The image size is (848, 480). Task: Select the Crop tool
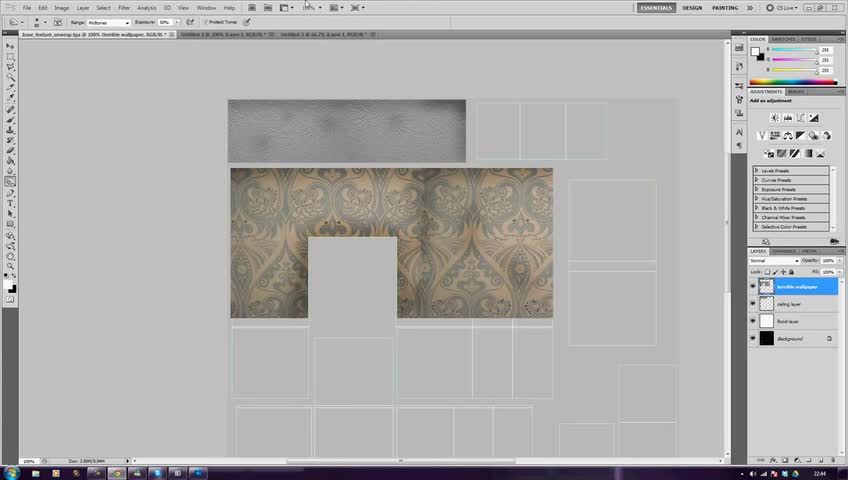pyautogui.click(x=10, y=88)
